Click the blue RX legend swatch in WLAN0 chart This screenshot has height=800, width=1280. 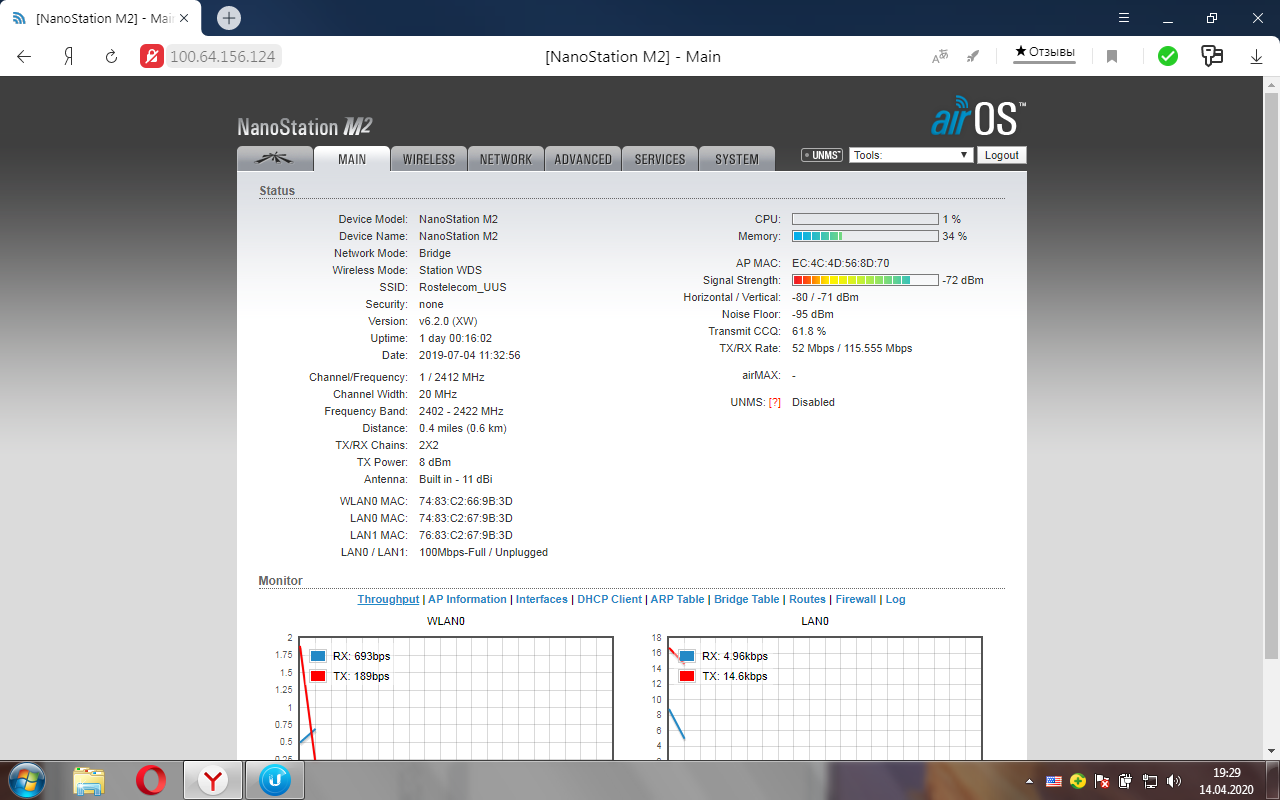pos(318,656)
